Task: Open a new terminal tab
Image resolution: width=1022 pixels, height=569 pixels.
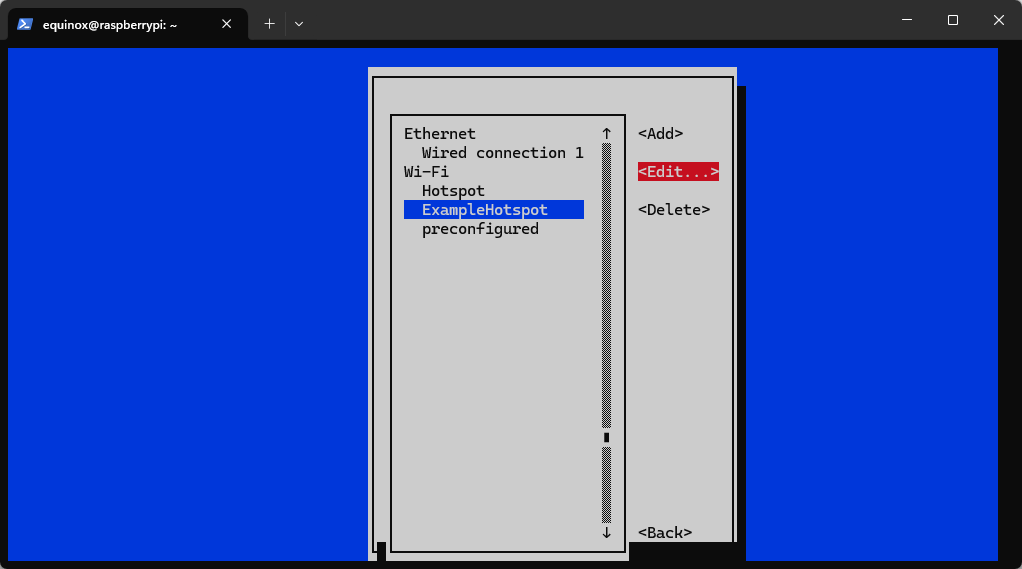Action: click(269, 24)
